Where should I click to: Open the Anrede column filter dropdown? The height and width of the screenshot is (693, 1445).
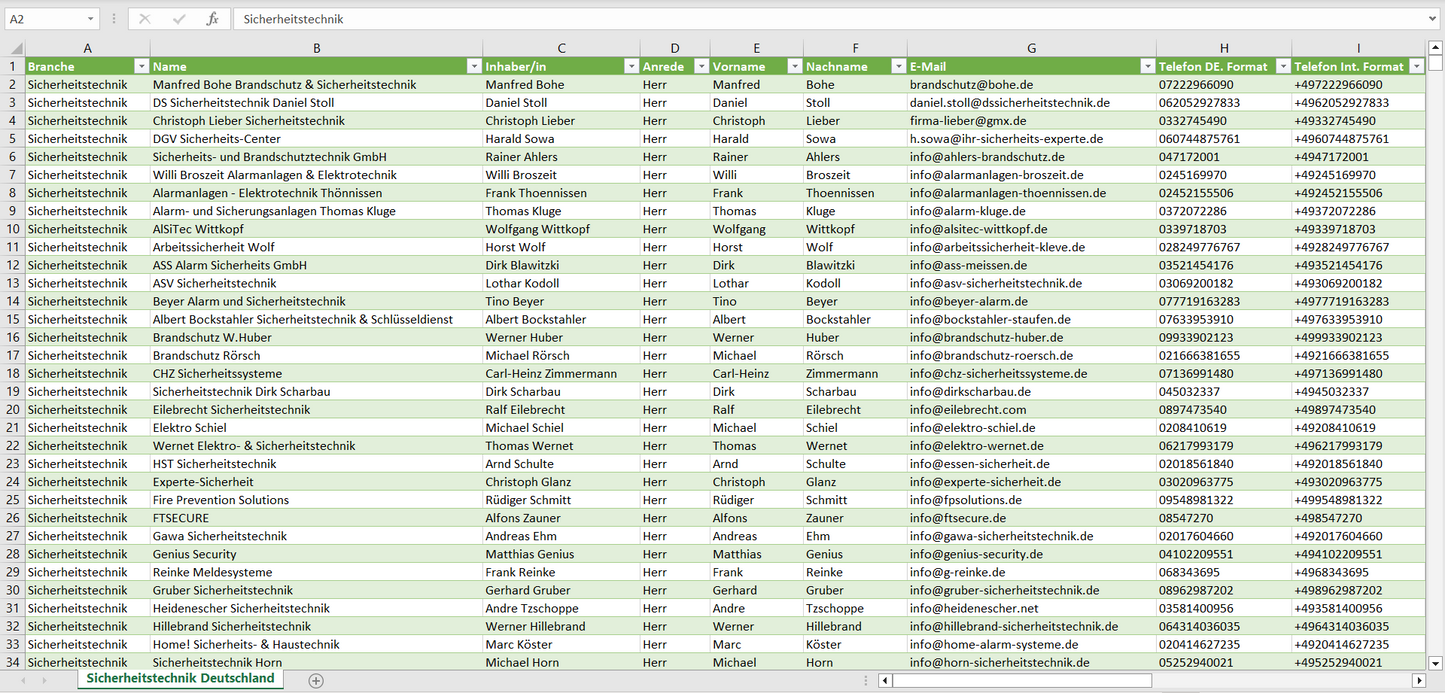[x=701, y=66]
